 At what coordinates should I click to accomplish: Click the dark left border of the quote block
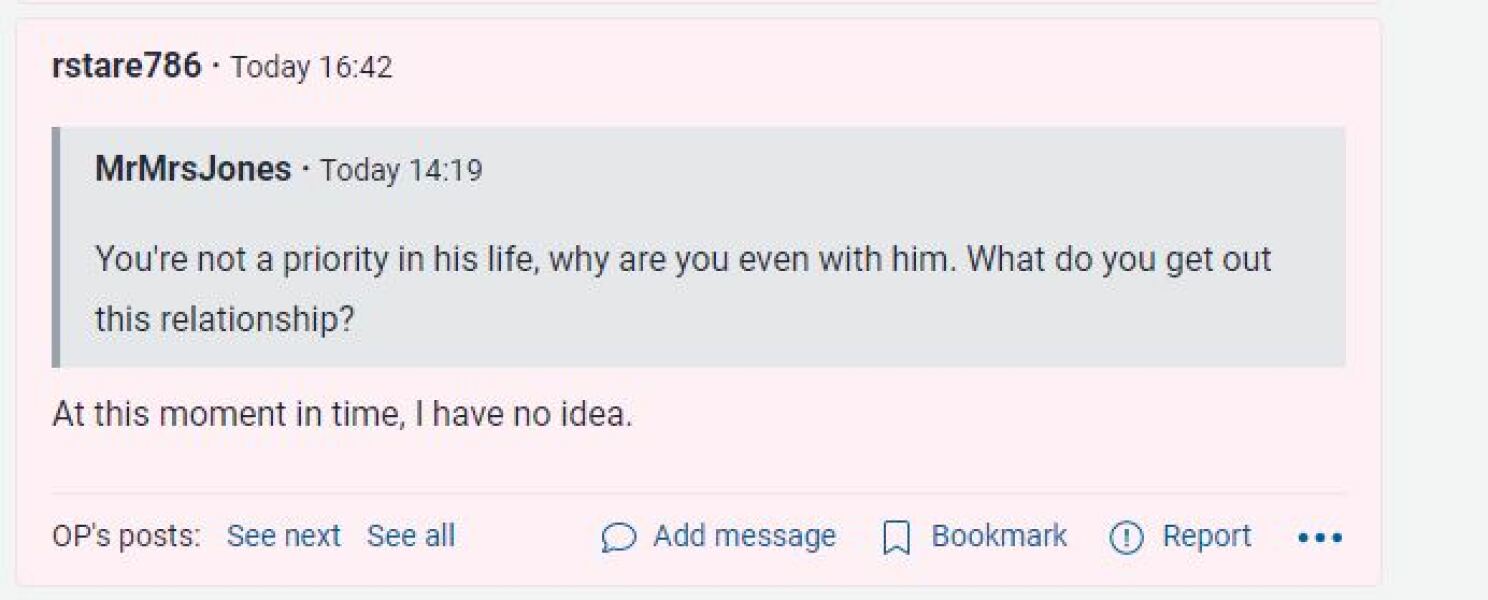coord(56,246)
